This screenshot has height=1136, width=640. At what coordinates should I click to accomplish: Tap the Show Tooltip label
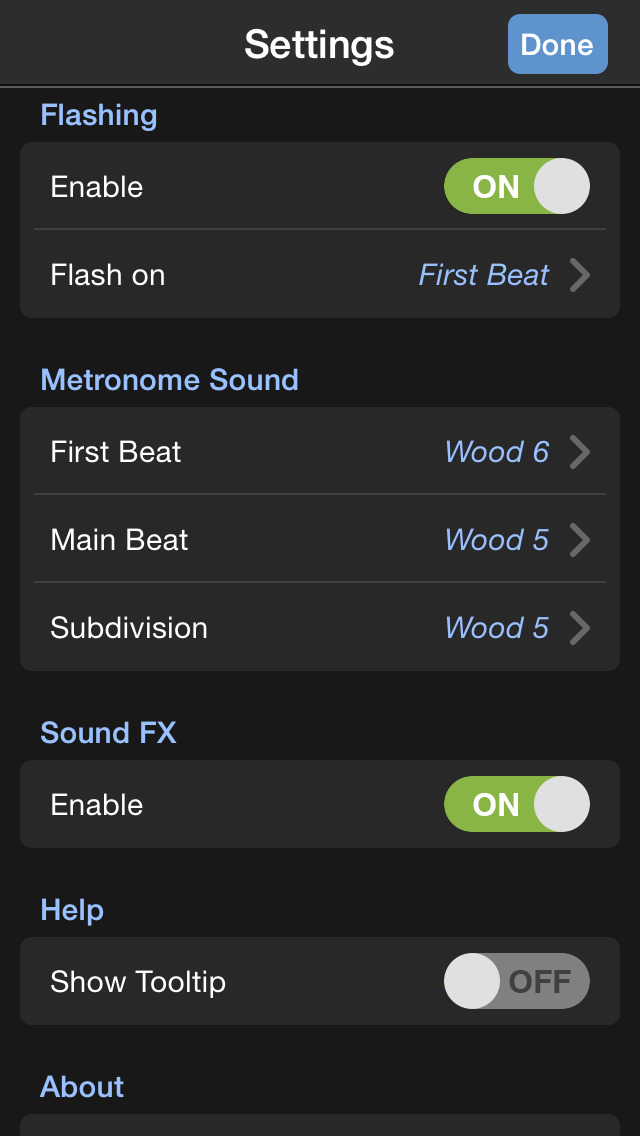point(138,982)
